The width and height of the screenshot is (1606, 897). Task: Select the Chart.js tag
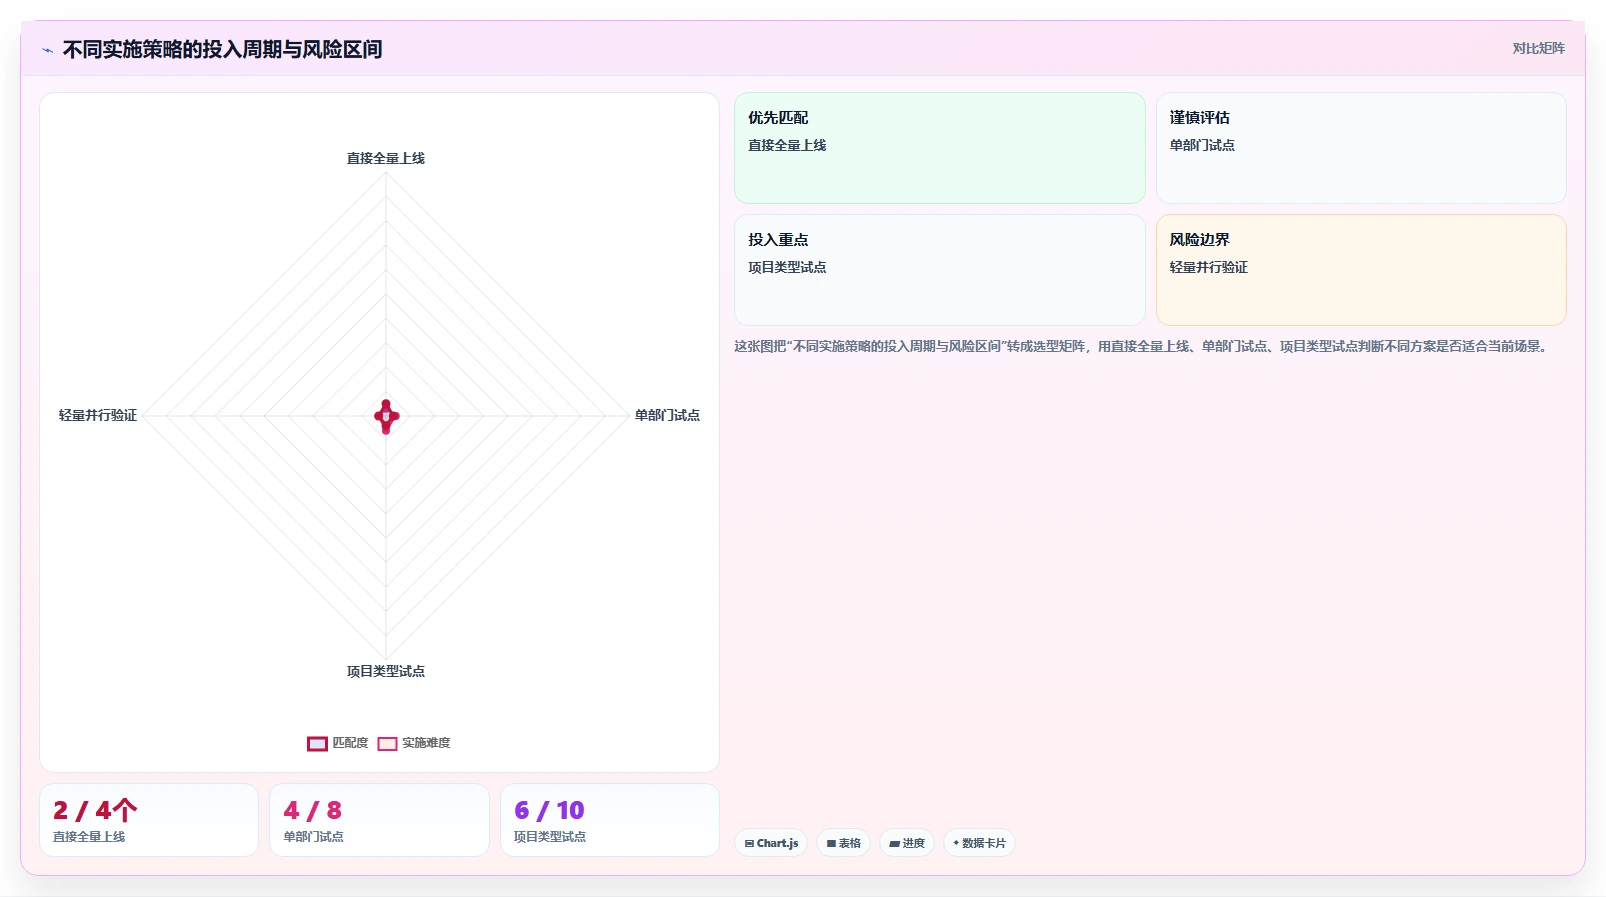coord(771,843)
